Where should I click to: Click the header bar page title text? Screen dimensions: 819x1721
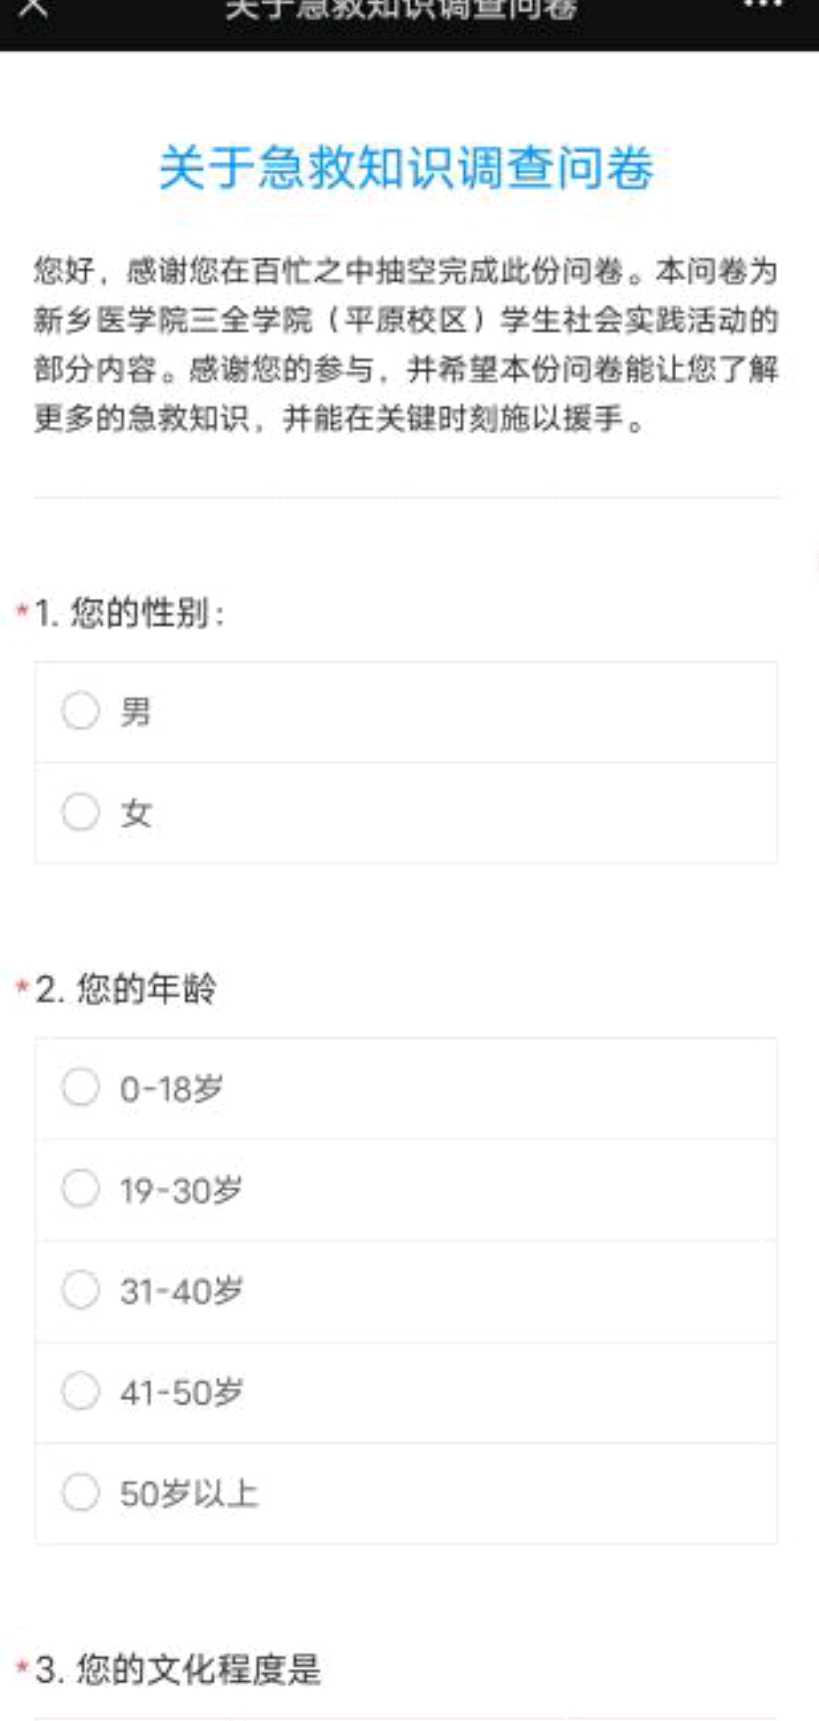pyautogui.click(x=401, y=9)
